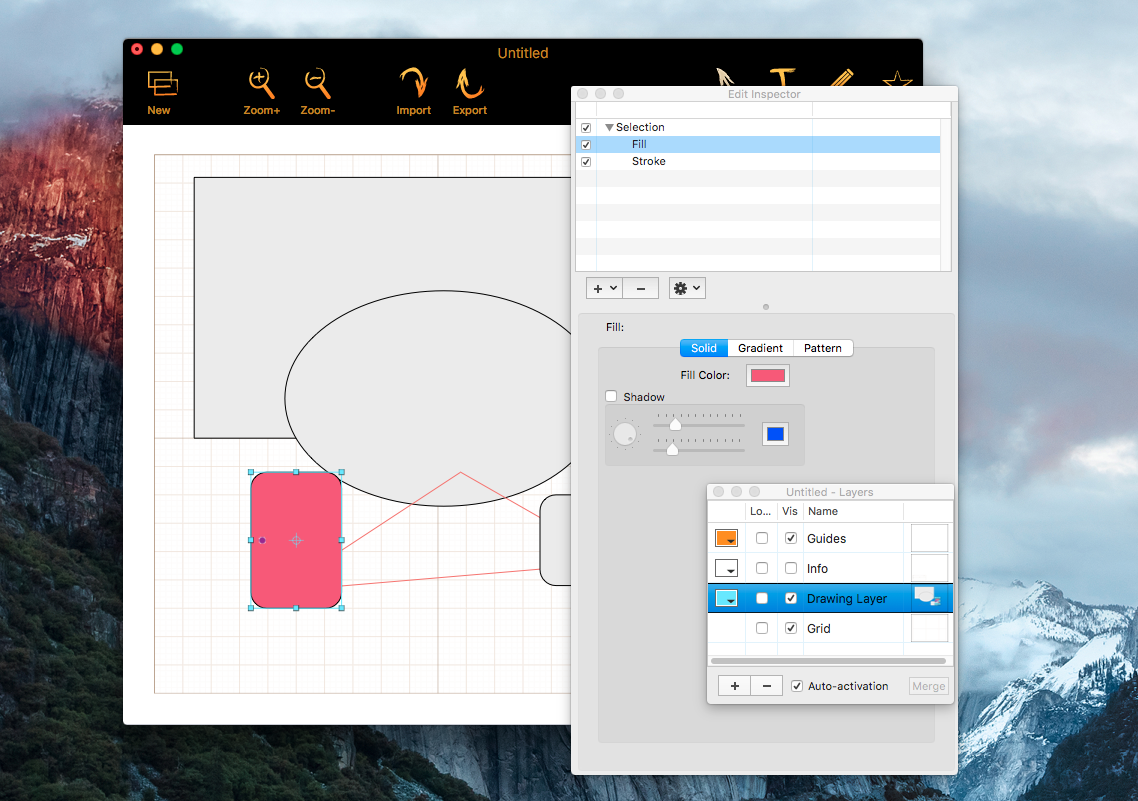Select the Pencil tool in toolbar
Image resolution: width=1138 pixels, height=801 pixels.
click(x=840, y=78)
